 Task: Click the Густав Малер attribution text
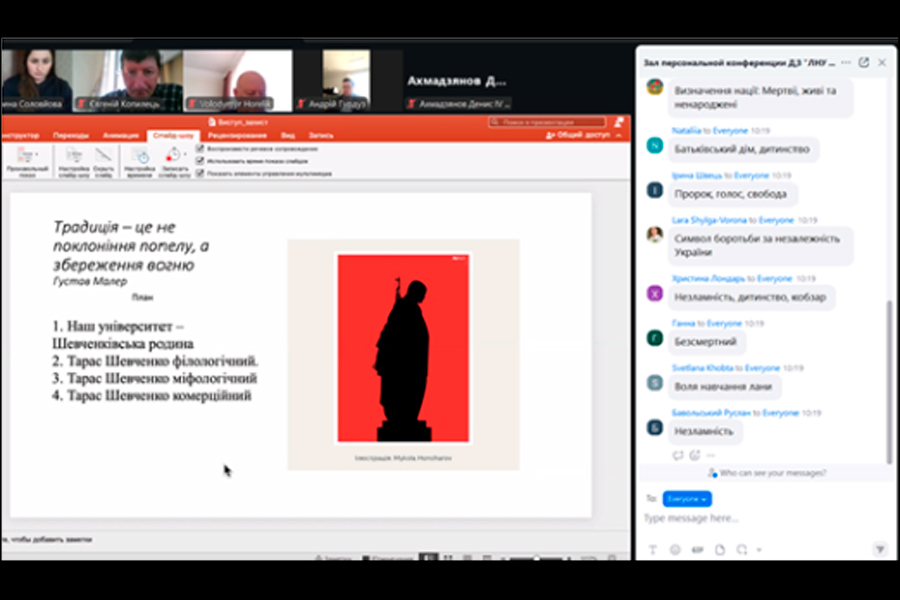click(90, 281)
